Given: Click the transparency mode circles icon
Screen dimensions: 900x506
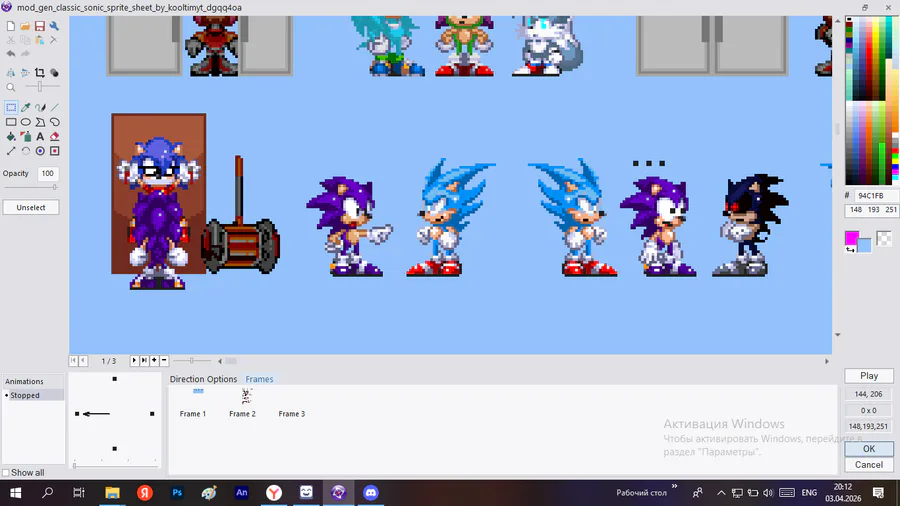Looking at the screenshot, I should point(54,73).
